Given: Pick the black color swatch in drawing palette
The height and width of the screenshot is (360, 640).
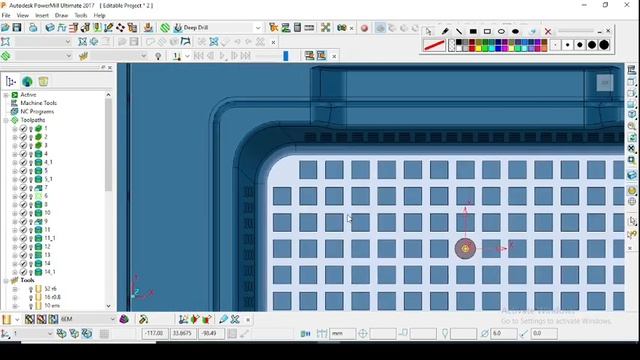Looking at the screenshot, I should click(x=459, y=42).
